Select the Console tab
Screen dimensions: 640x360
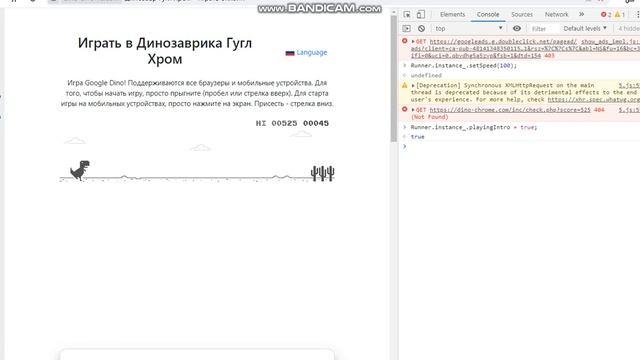[488, 14]
